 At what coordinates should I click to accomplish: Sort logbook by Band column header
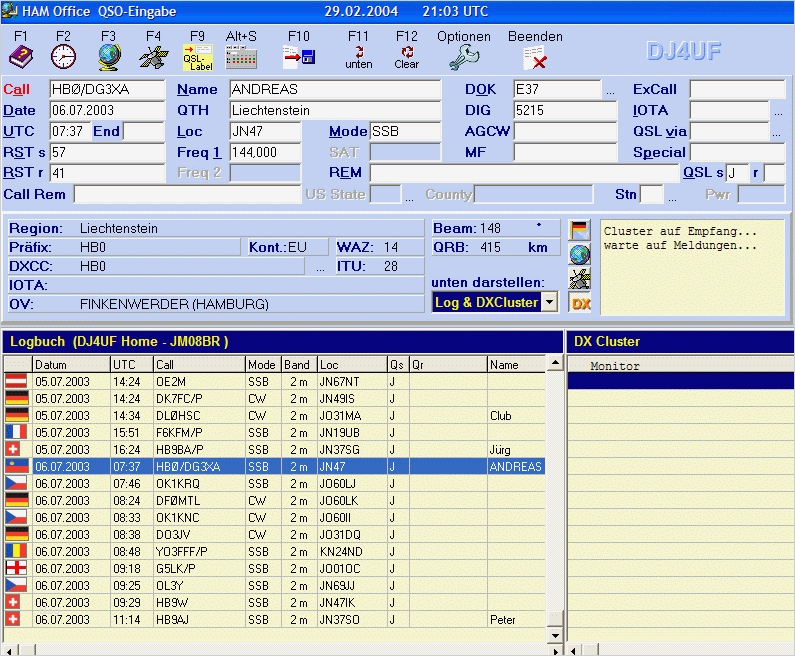click(299, 365)
